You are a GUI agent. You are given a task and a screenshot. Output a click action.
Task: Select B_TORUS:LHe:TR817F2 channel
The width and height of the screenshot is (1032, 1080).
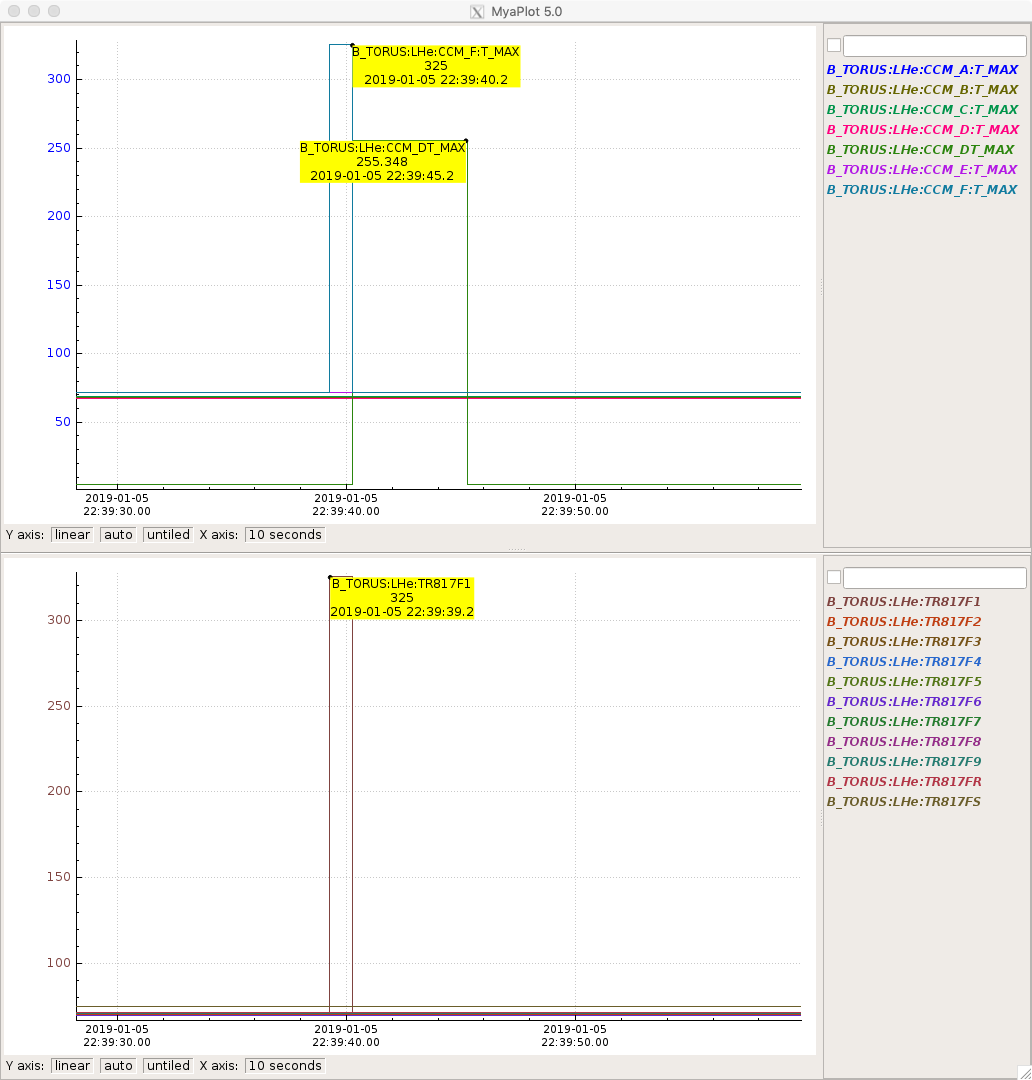click(x=903, y=621)
